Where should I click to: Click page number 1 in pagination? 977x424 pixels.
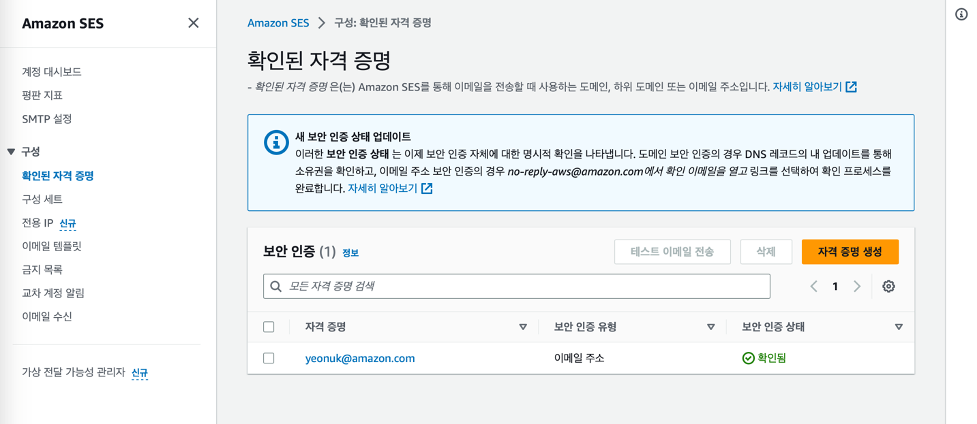click(835, 286)
